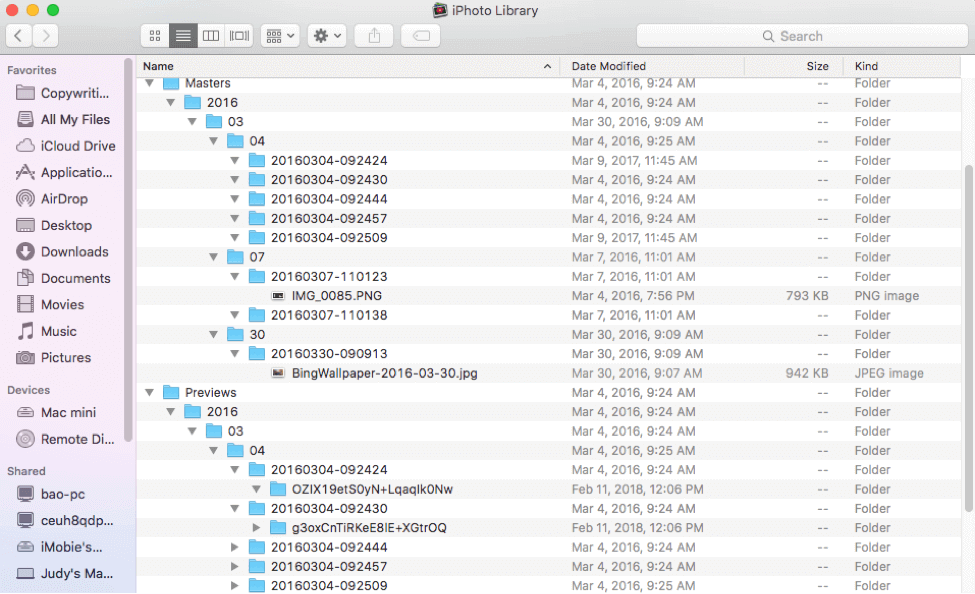Collapse the 07 folder under Masters
This screenshot has width=975, height=594.
point(213,257)
